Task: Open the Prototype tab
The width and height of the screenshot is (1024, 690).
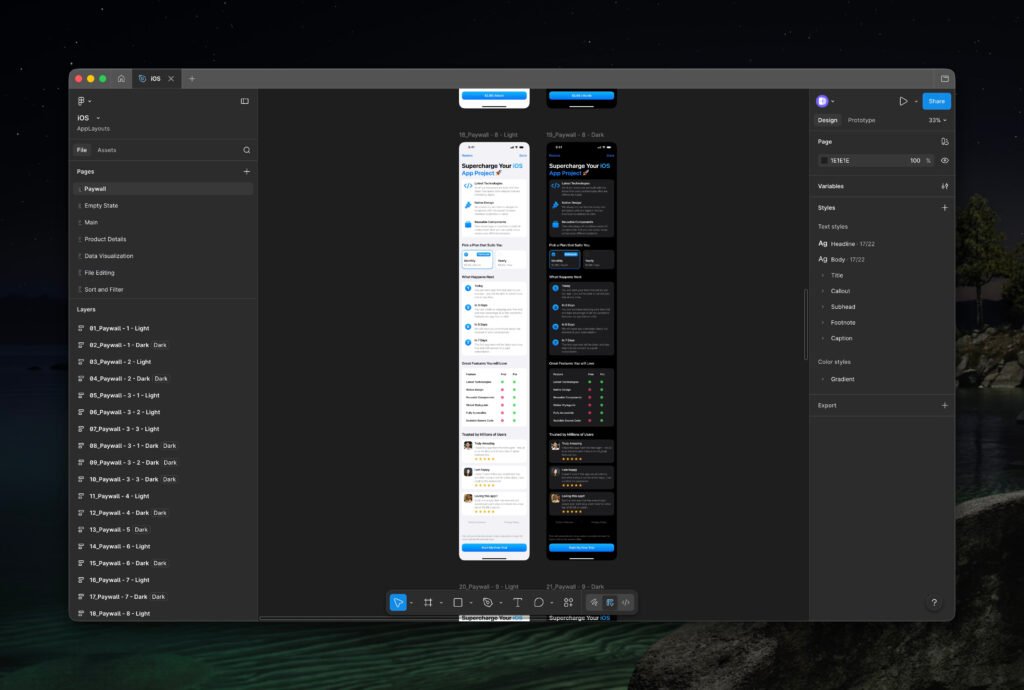Action: (x=861, y=120)
